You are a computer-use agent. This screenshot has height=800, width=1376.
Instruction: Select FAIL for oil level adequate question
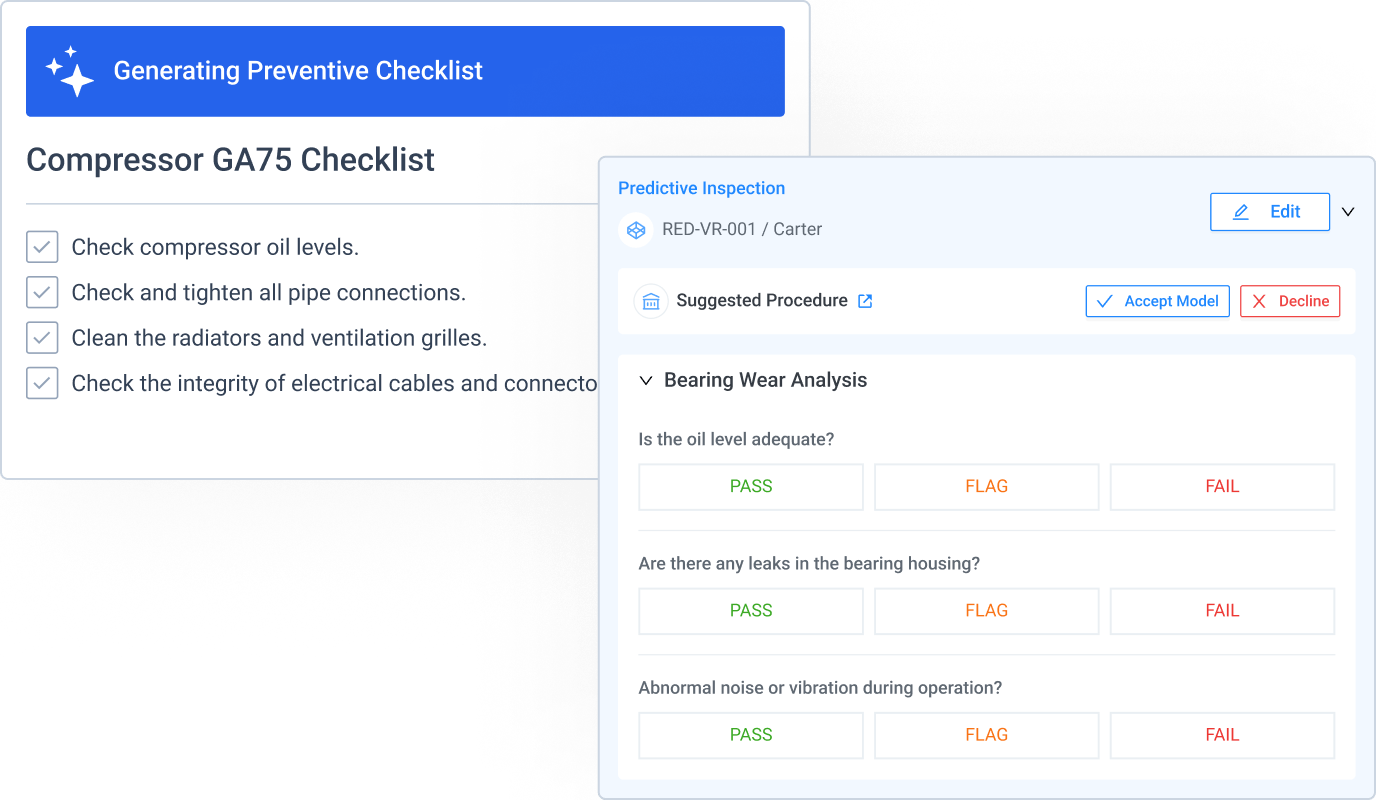(x=1222, y=487)
